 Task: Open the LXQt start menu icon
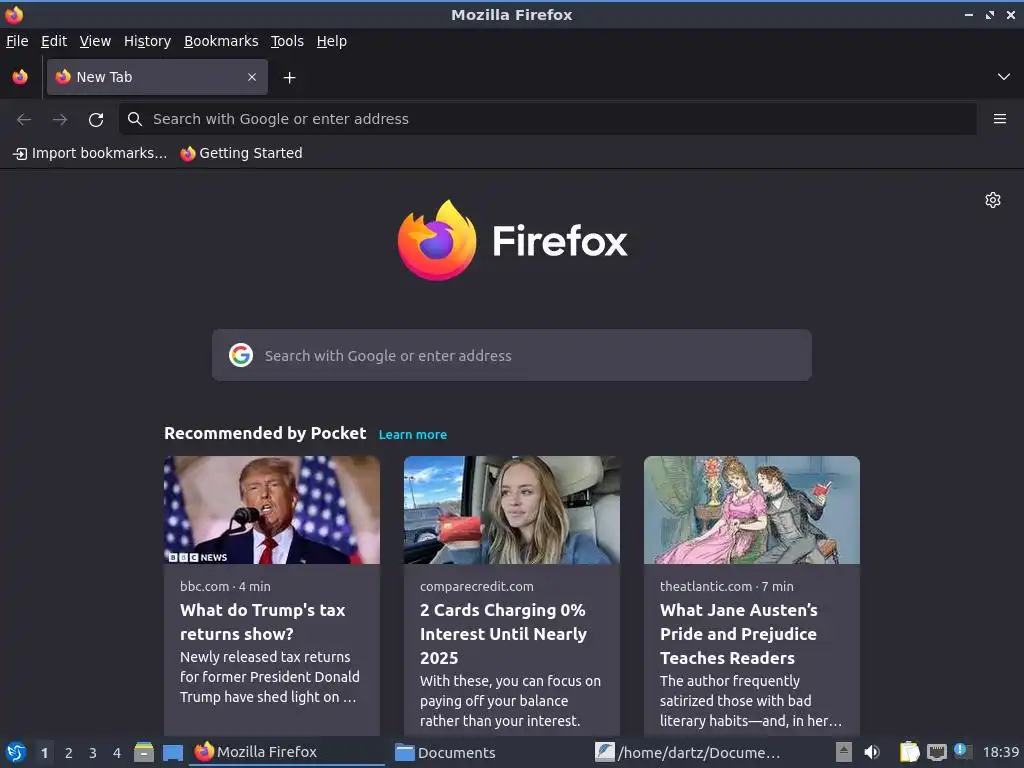[16, 752]
